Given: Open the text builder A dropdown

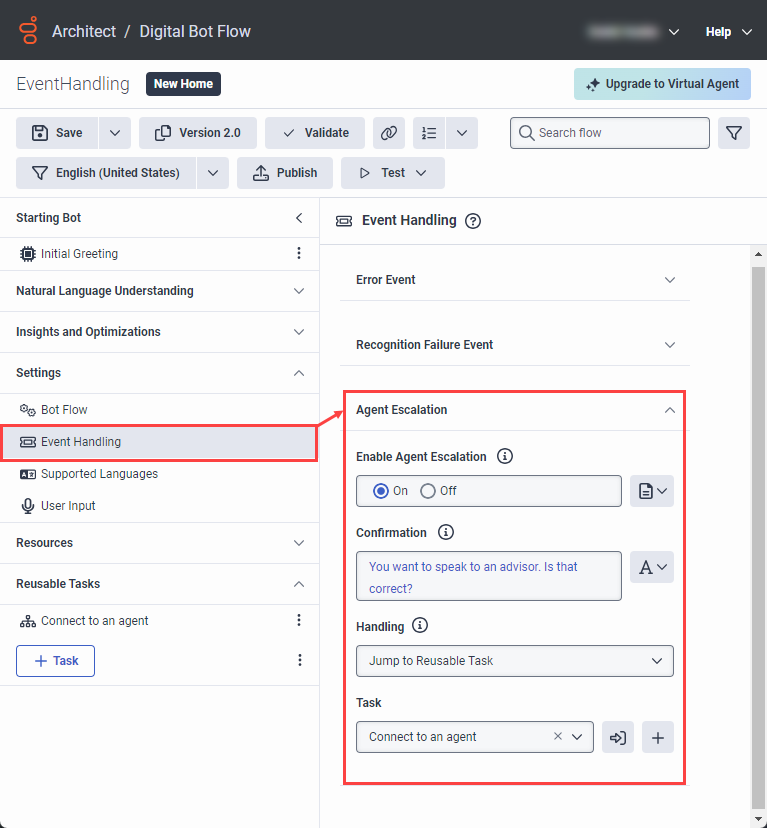Looking at the screenshot, I should pos(652,567).
